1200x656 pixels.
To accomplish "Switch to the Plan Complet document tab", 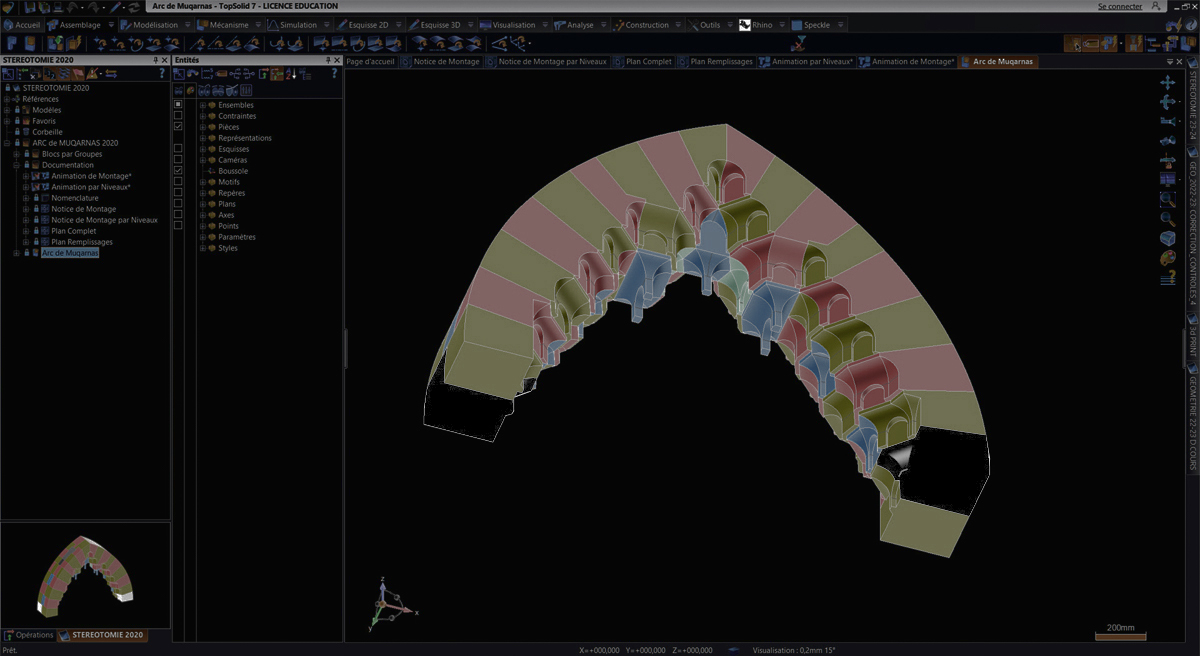I will click(x=648, y=62).
